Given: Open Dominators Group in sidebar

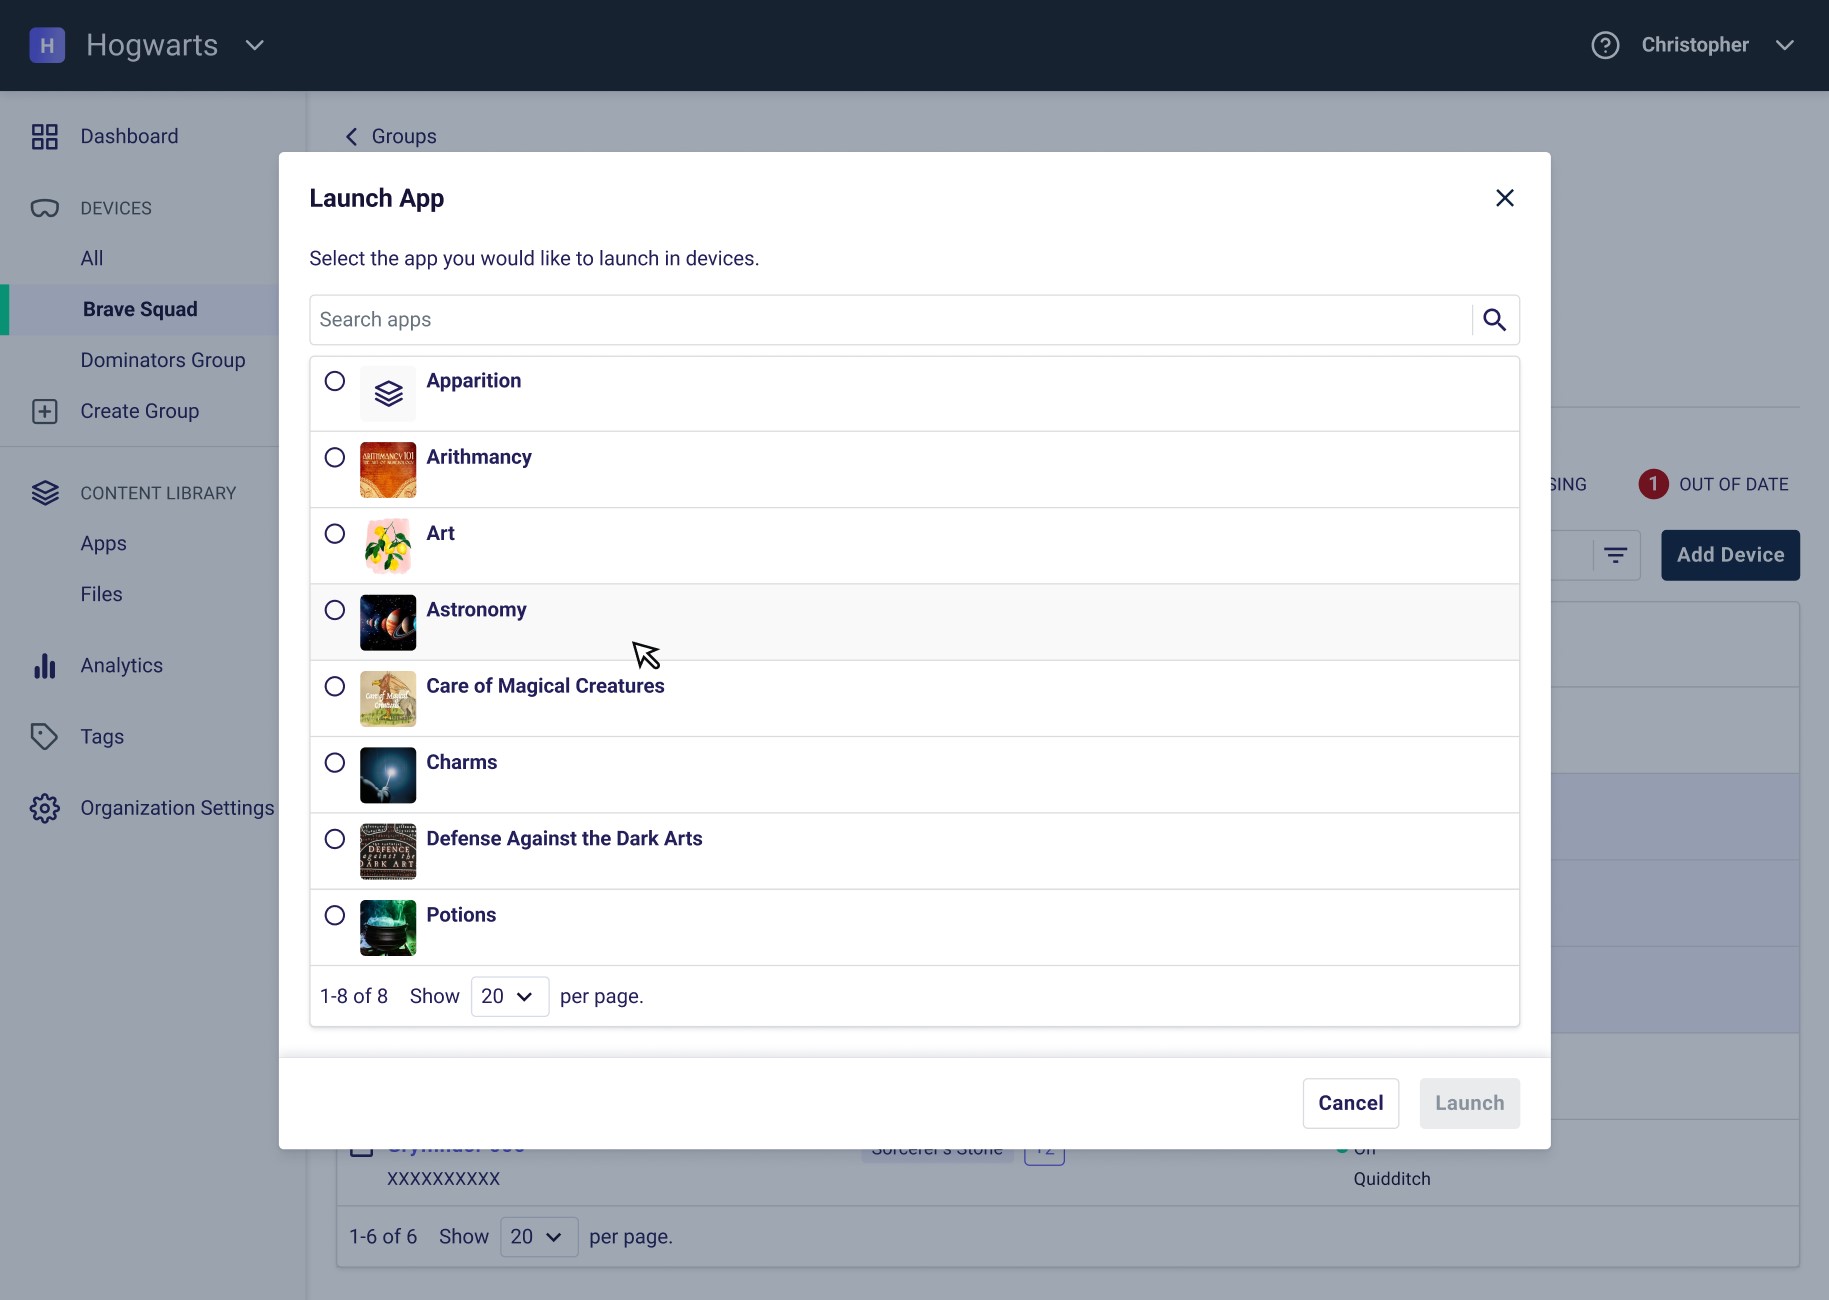Looking at the screenshot, I should 163,360.
